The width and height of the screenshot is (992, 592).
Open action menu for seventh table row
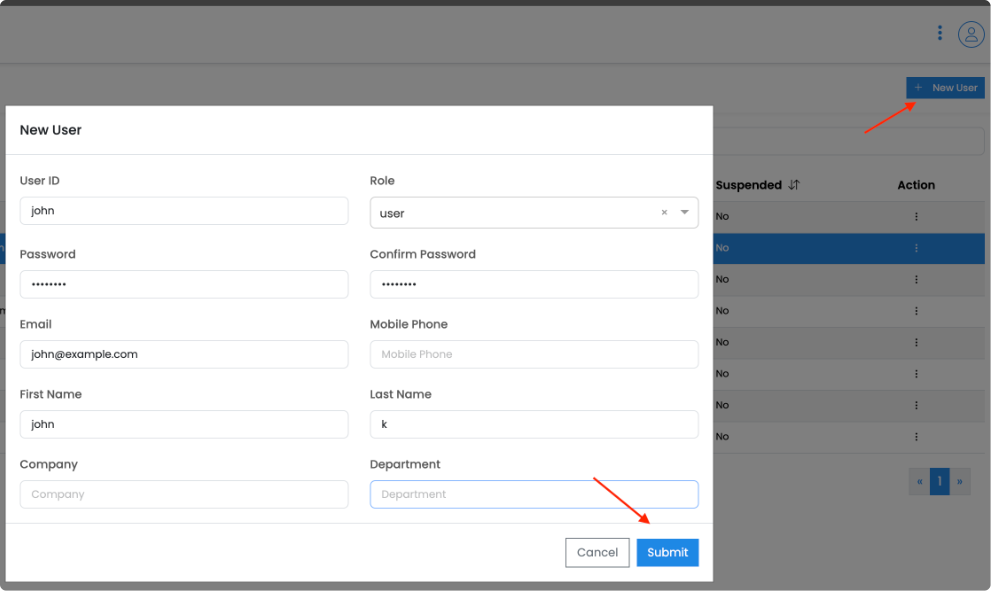click(916, 405)
